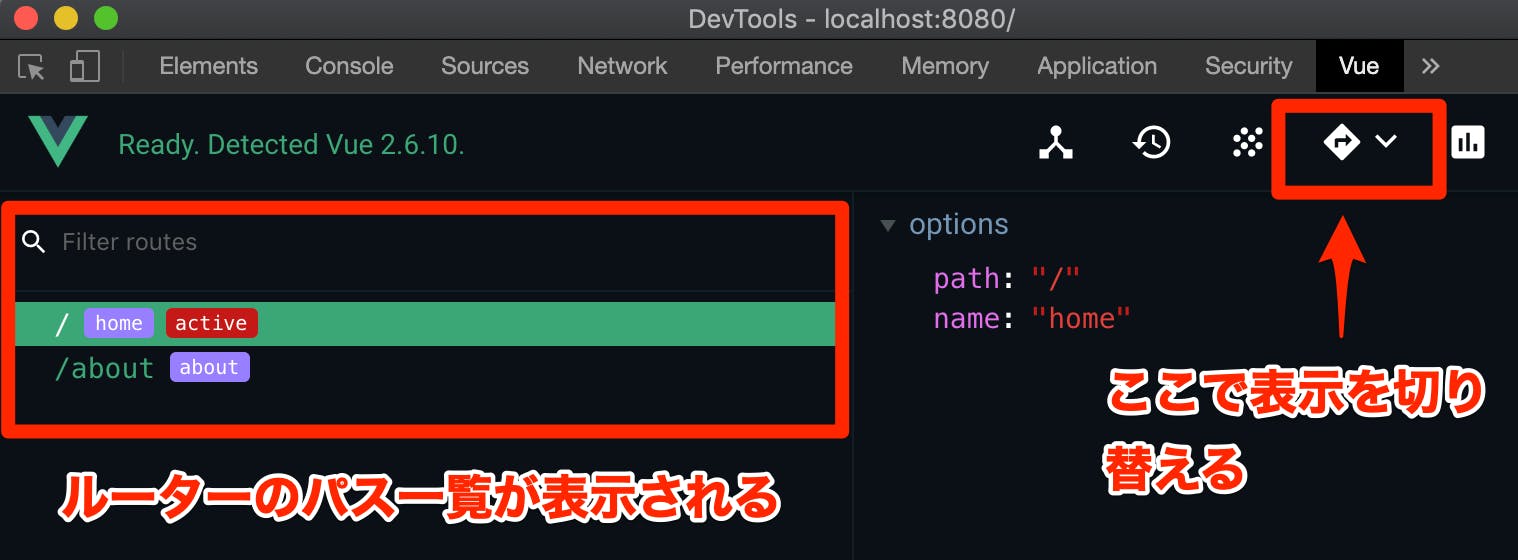Switch to the Network tab
1518x560 pixels.
[622, 66]
